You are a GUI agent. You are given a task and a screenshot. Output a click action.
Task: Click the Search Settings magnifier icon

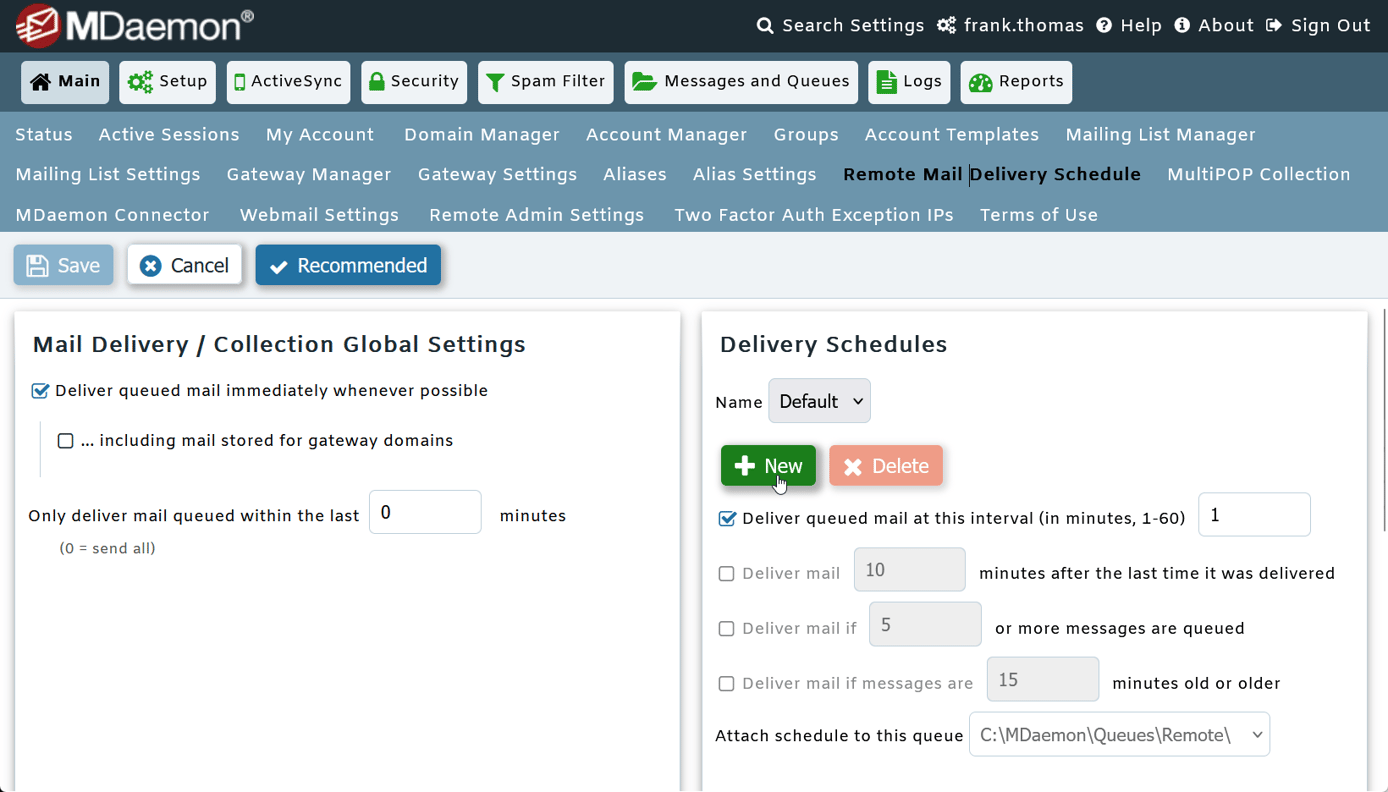(765, 26)
